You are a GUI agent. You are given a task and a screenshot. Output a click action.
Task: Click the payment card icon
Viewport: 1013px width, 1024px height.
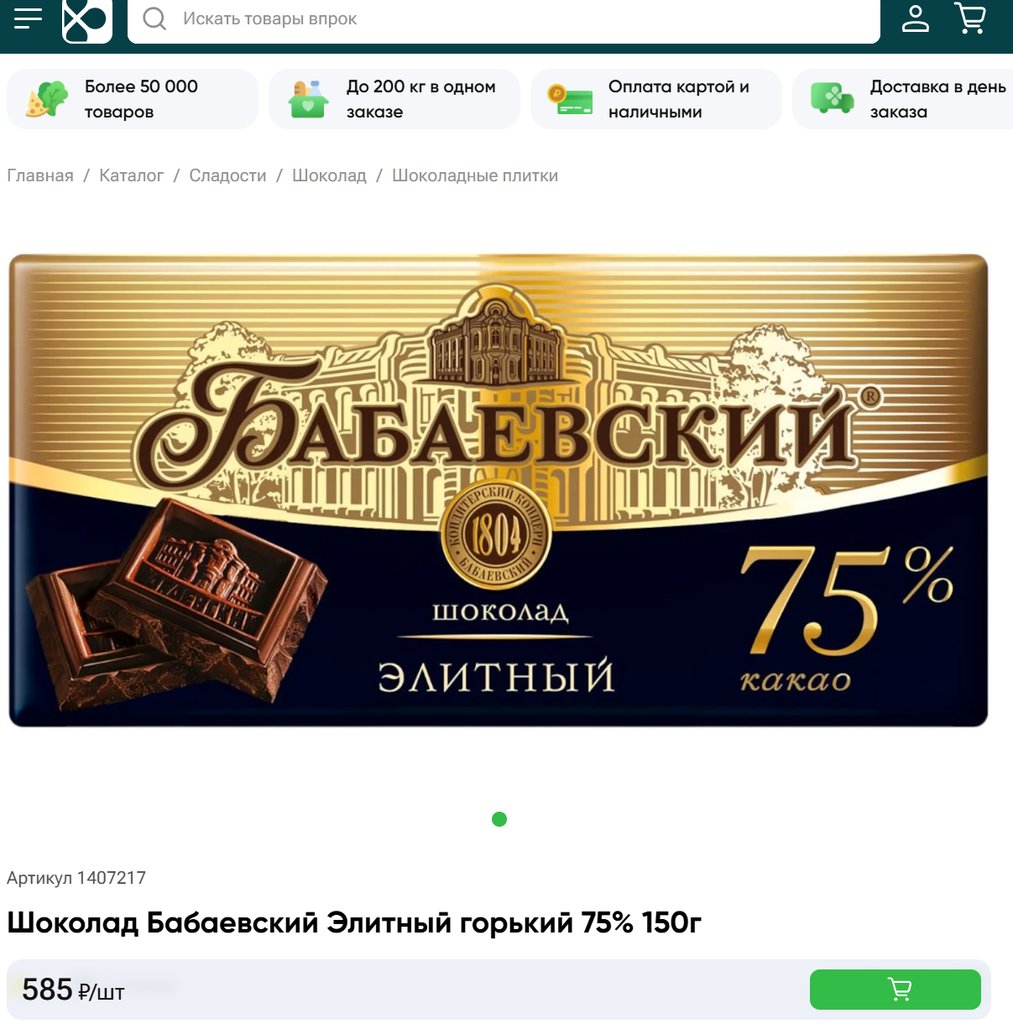tap(570, 99)
